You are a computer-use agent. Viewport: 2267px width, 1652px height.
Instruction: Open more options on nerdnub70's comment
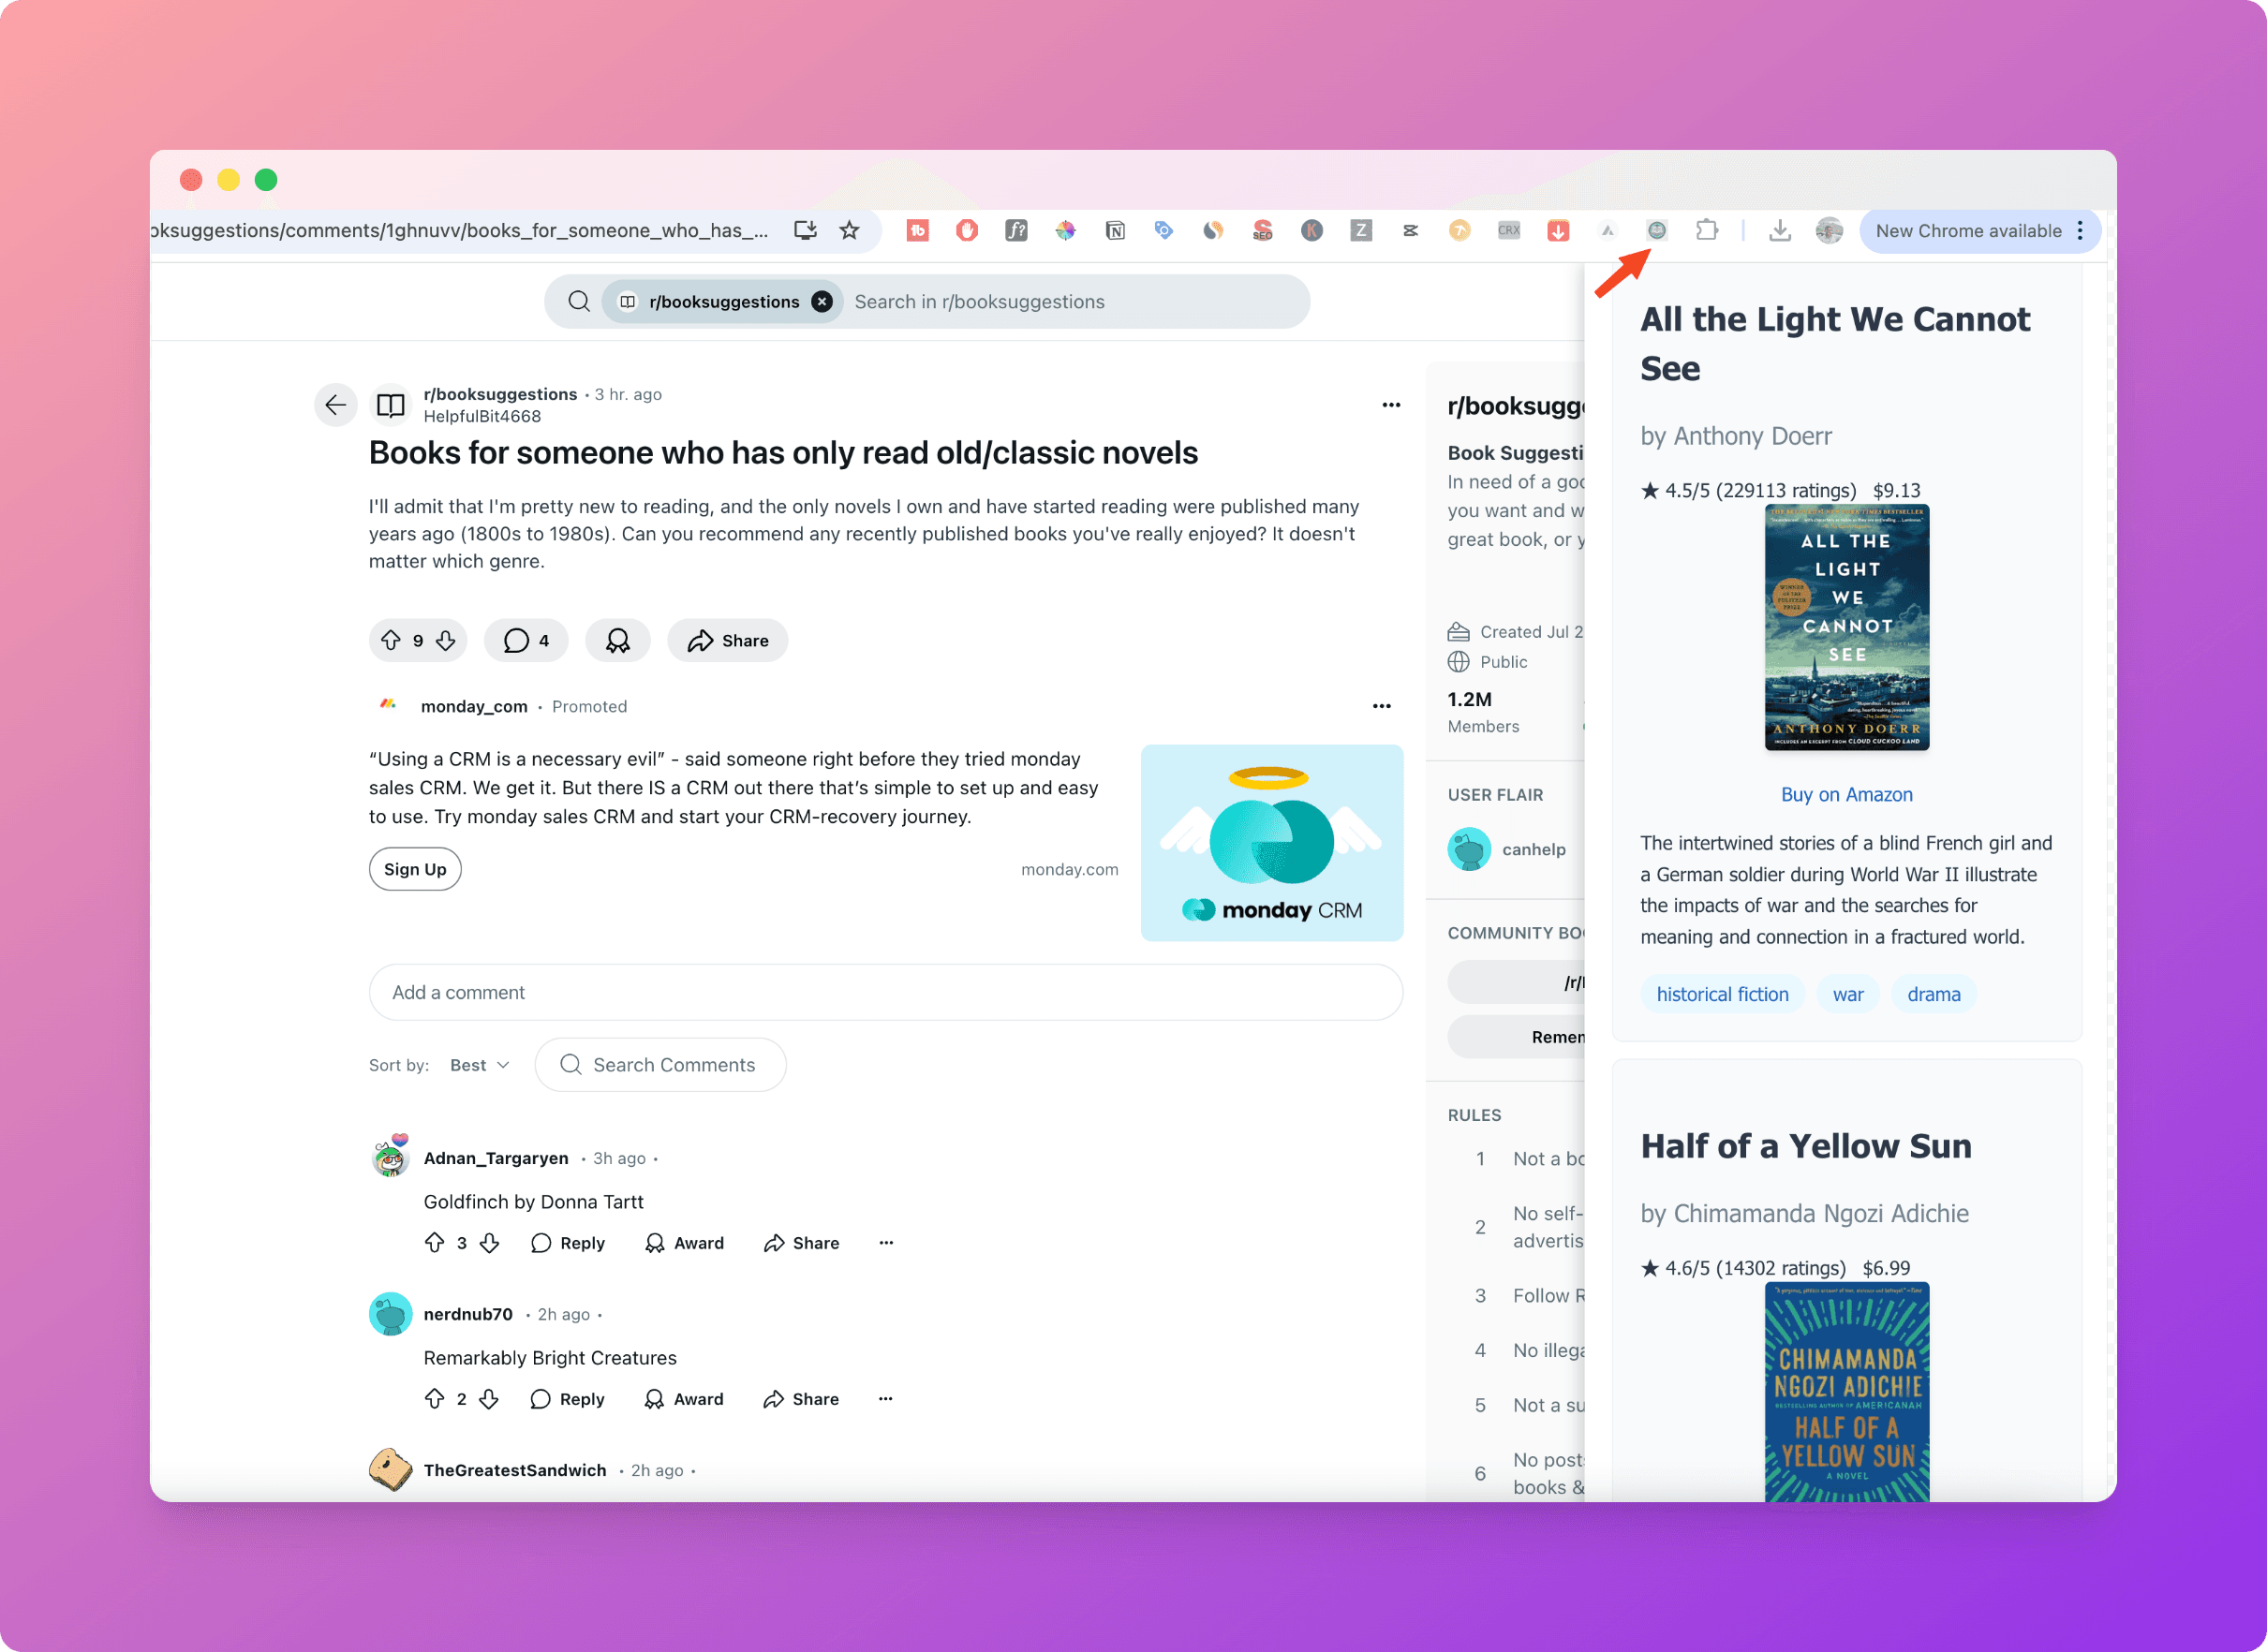tap(886, 1399)
